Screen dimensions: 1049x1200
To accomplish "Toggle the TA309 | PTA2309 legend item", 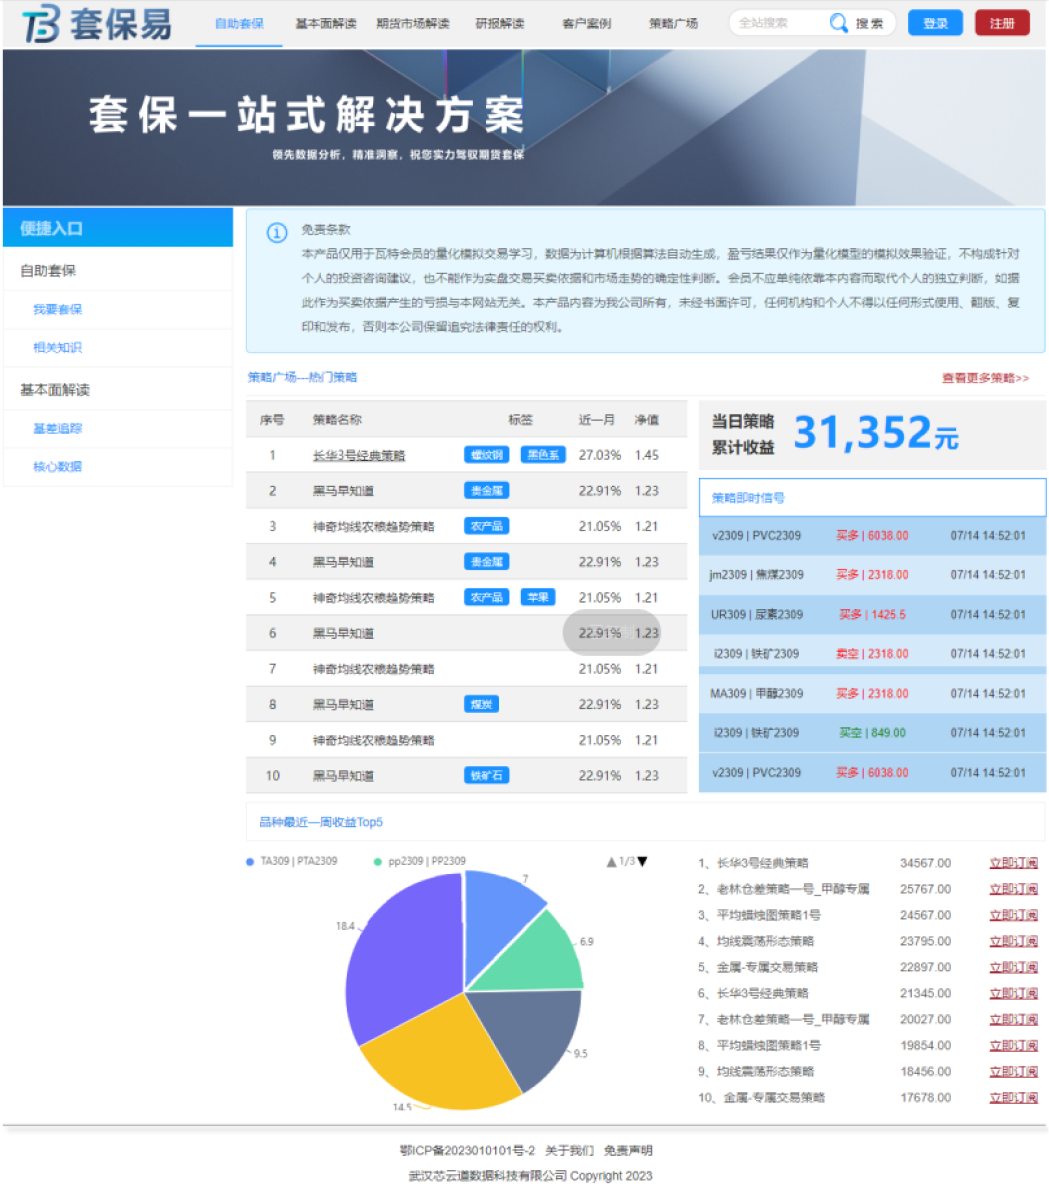I will (x=292, y=861).
